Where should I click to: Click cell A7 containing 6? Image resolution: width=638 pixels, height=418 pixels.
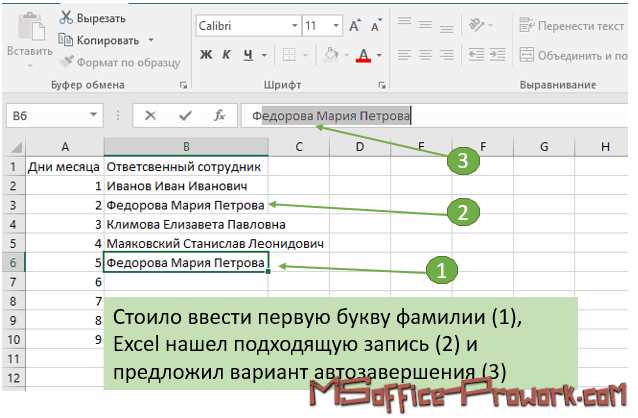click(x=65, y=282)
